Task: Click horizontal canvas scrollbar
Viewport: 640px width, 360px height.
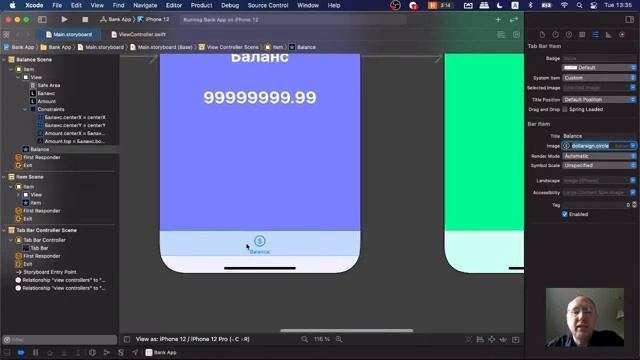Action: [x=347, y=330]
